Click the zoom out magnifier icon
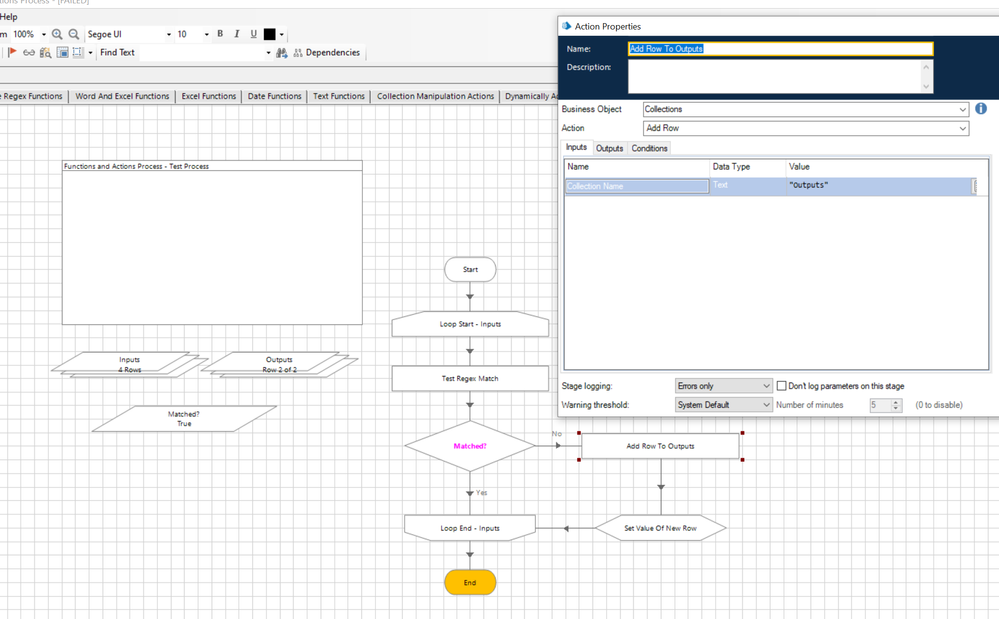 (74, 34)
